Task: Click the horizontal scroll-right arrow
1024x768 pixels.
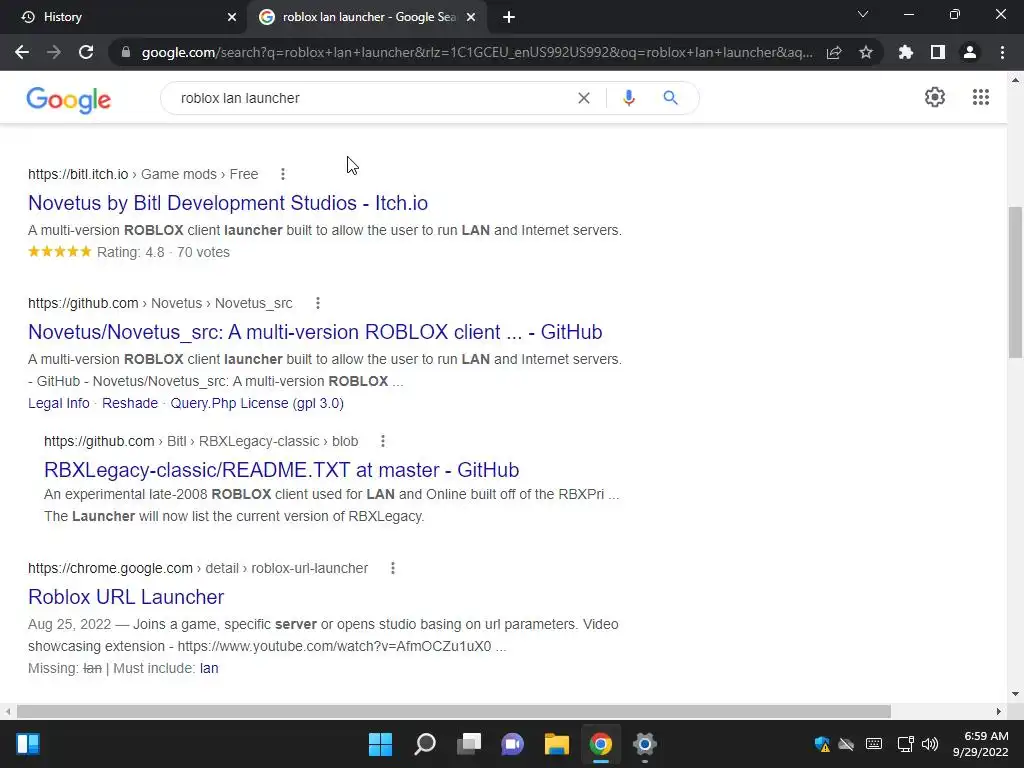Action: tap(999, 711)
